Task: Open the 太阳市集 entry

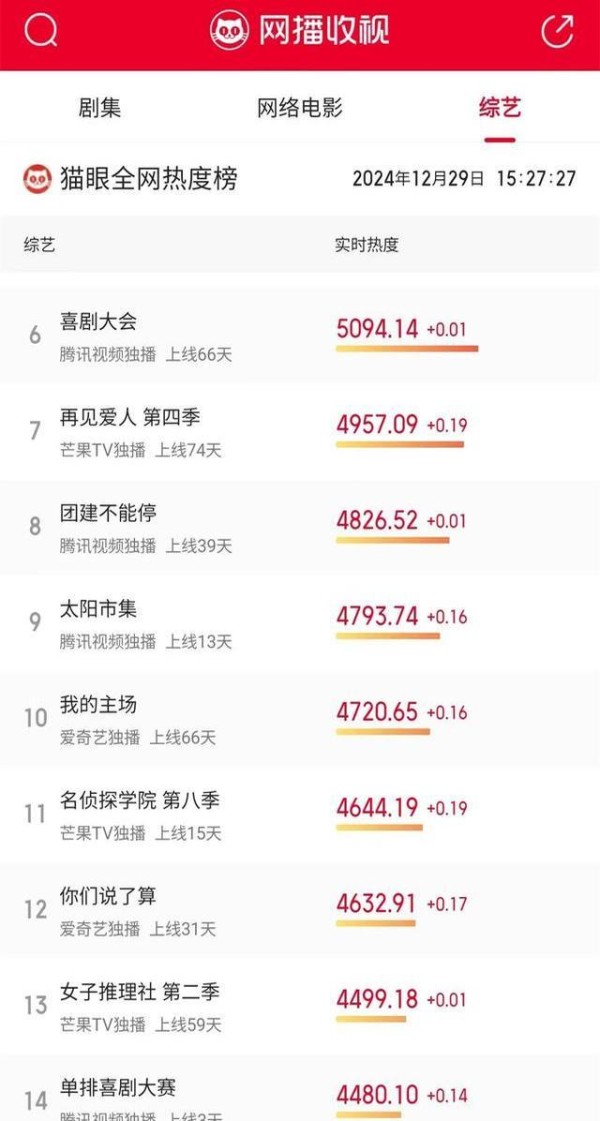Action: (98, 609)
